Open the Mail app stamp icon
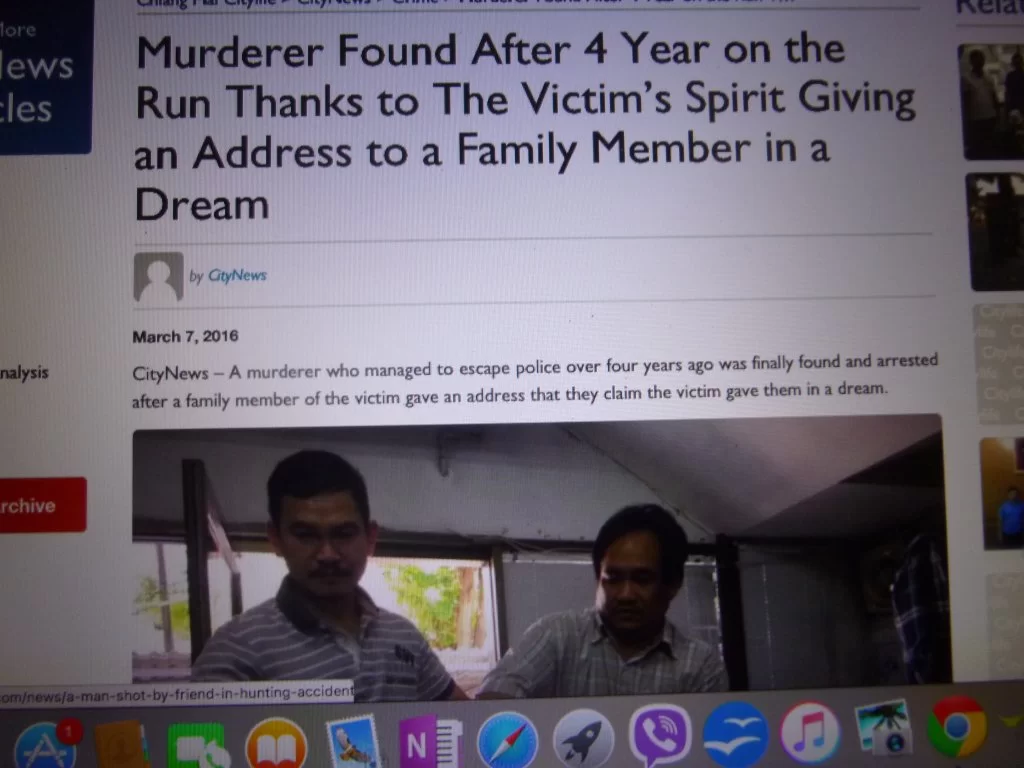This screenshot has height=768, width=1024. tap(354, 743)
